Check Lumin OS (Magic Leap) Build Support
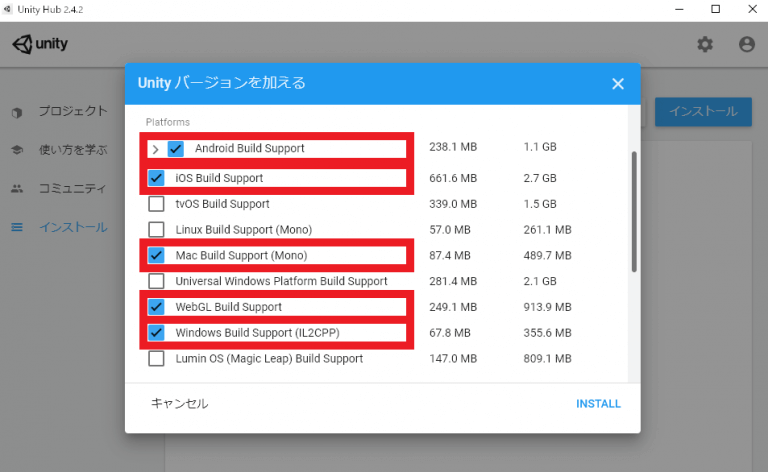This screenshot has height=472, width=768. coord(156,358)
